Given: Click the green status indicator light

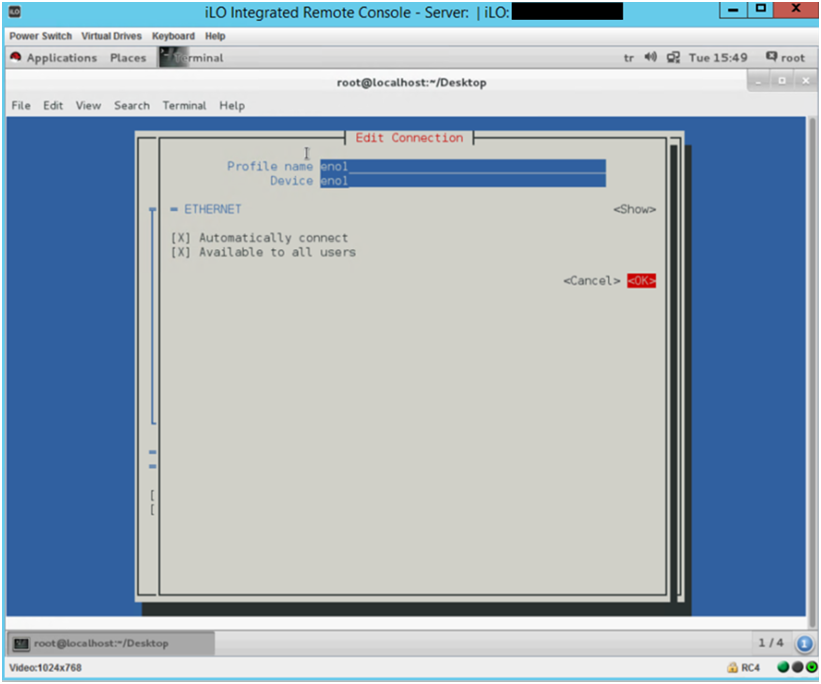Looking at the screenshot, I should coord(783,667).
